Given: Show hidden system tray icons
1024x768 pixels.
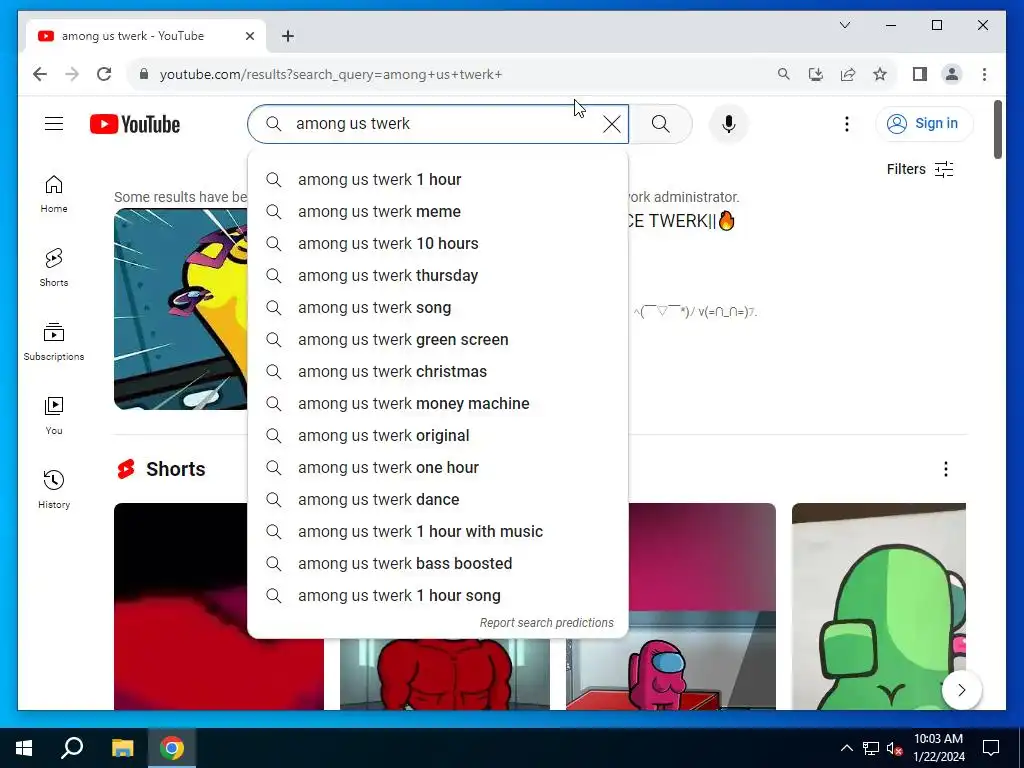Looking at the screenshot, I should click(x=846, y=748).
